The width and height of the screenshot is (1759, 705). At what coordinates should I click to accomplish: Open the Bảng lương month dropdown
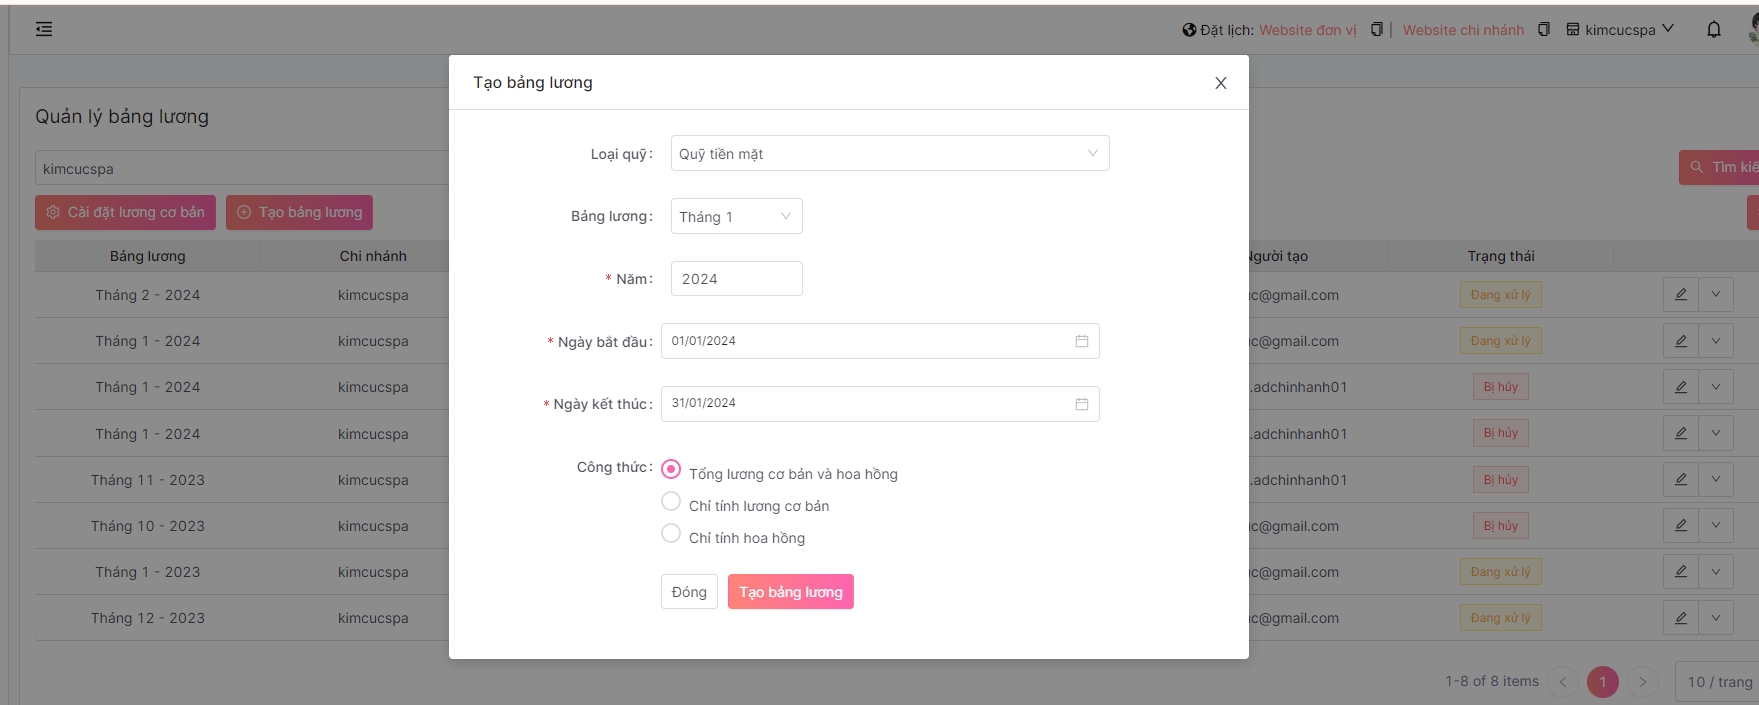[736, 217]
